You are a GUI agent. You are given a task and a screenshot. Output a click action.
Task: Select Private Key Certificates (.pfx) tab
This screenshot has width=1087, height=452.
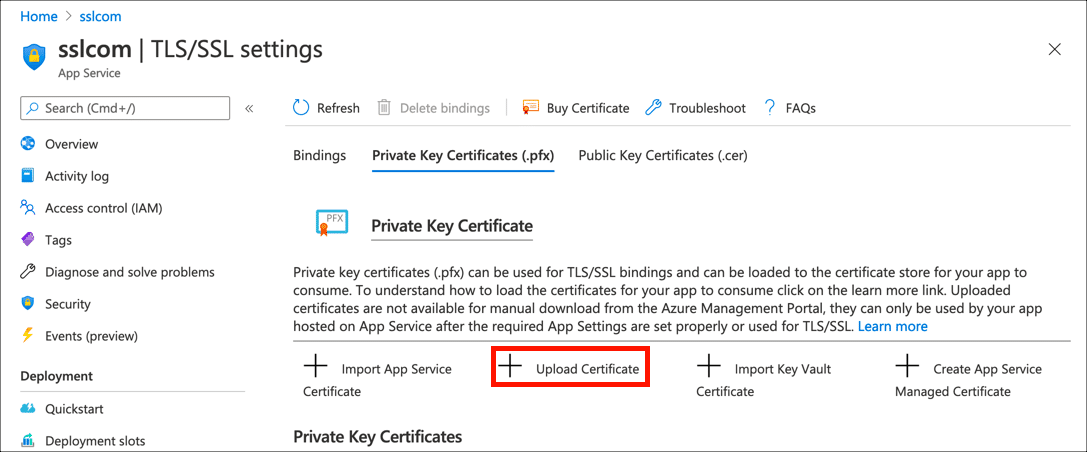point(462,156)
